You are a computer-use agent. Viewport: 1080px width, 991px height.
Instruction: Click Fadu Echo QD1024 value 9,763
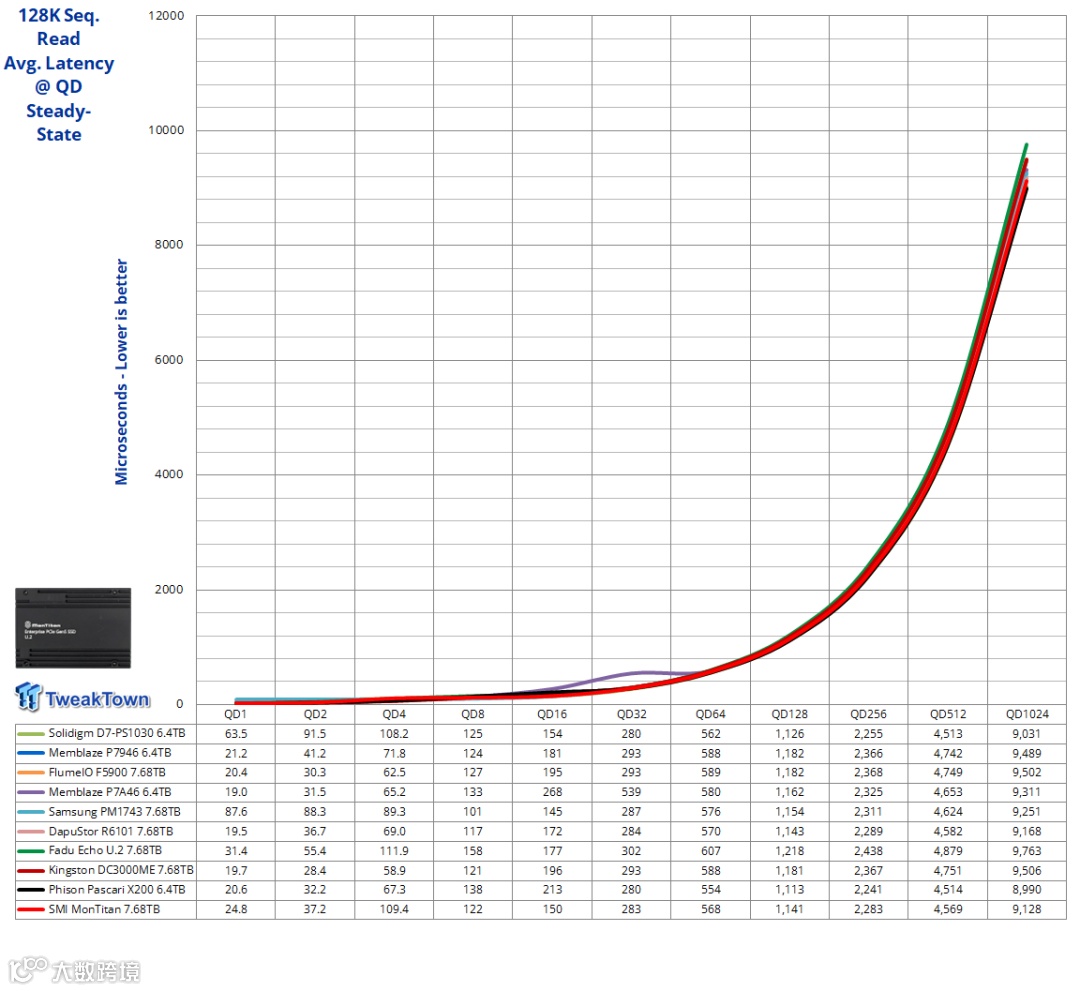point(1027,851)
